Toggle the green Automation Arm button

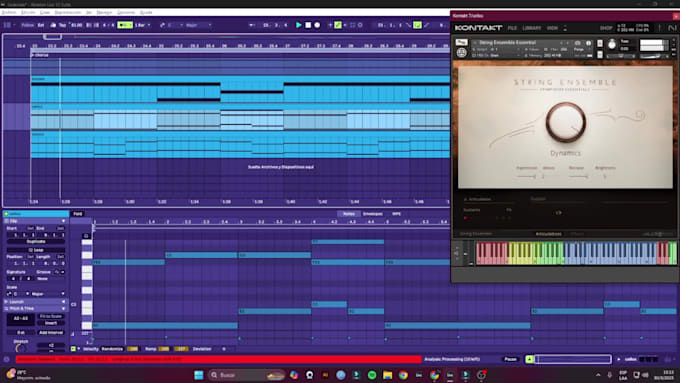click(x=338, y=25)
